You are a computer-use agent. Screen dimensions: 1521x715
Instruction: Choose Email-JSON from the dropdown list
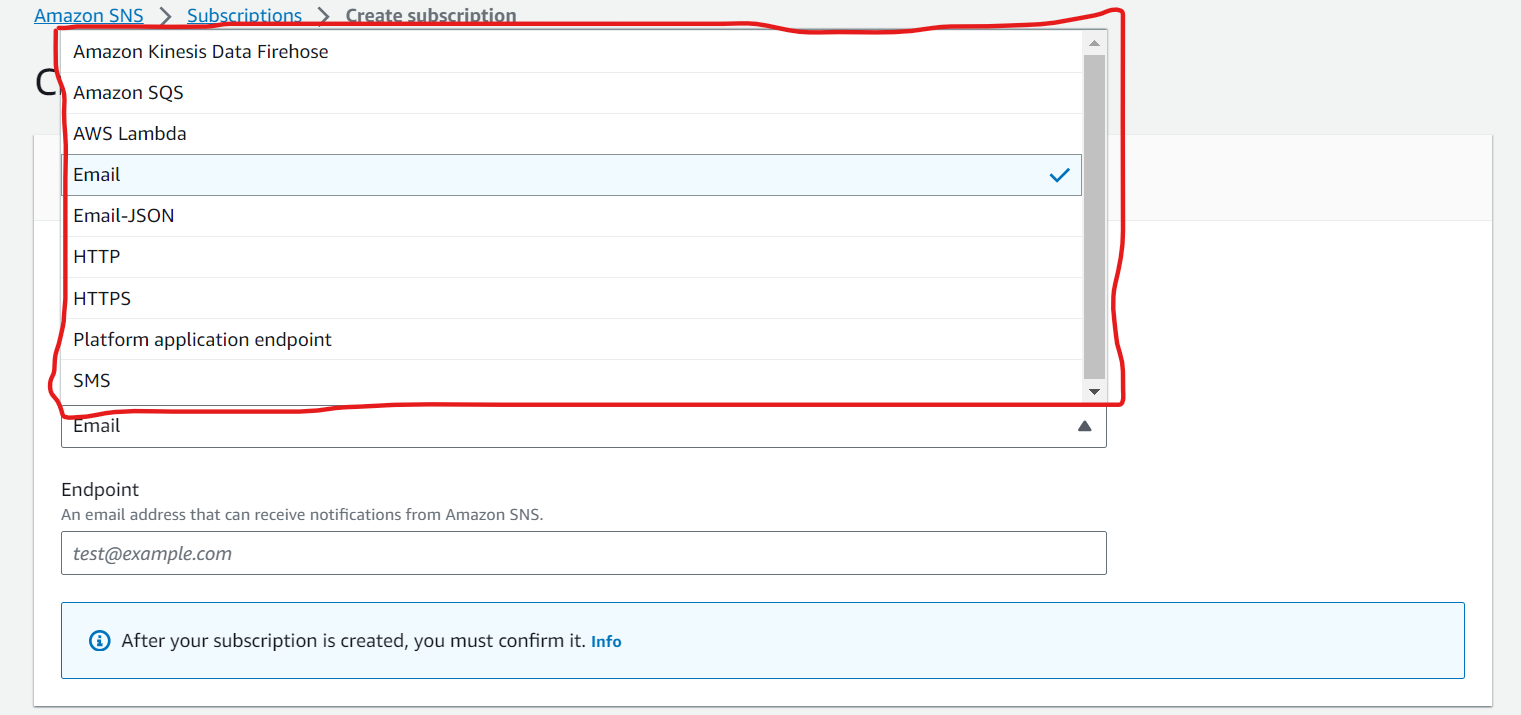coord(572,216)
